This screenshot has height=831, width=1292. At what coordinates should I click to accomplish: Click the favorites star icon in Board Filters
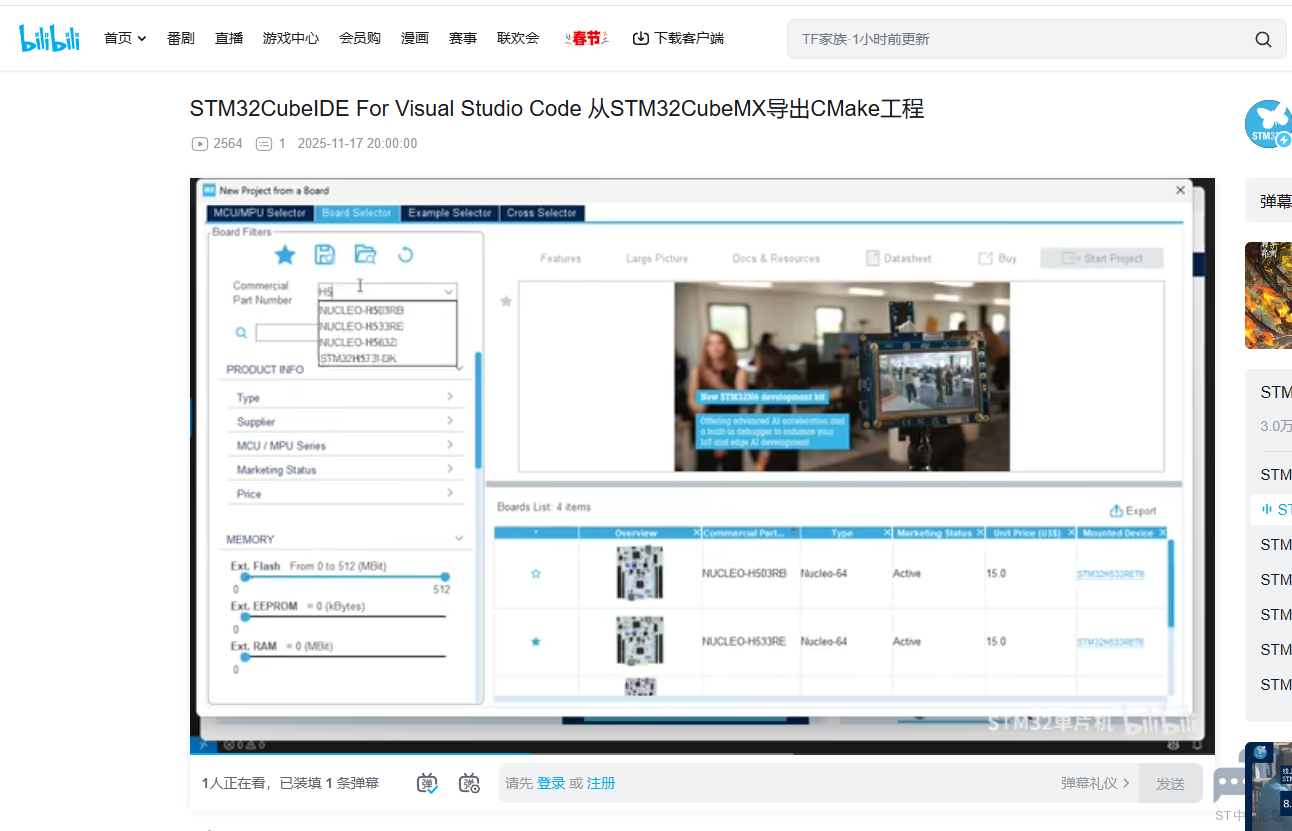pos(285,255)
